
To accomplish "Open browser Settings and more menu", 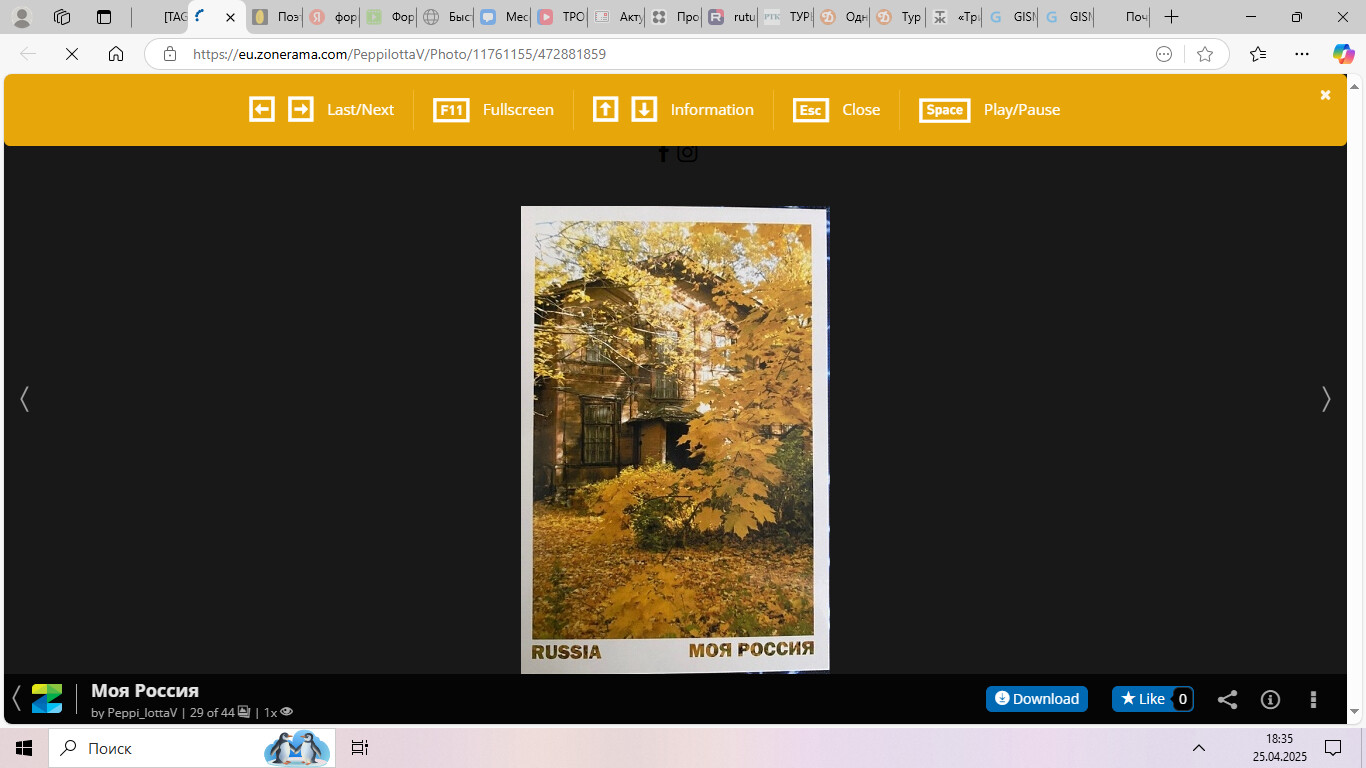I will [x=1301, y=54].
